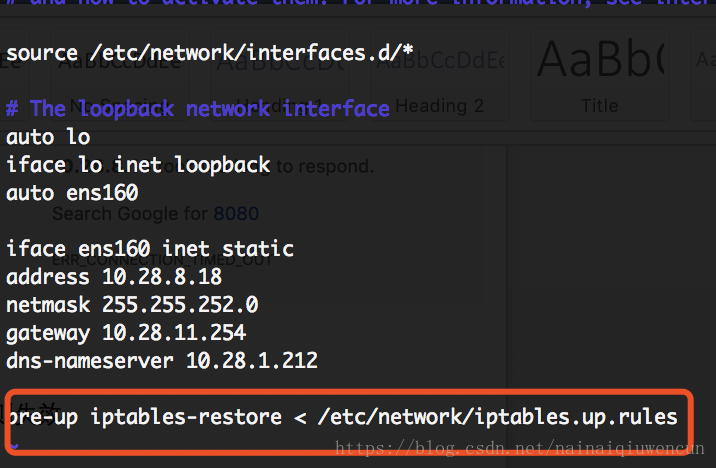Click the dns-nameserver 10.28.1.212 value

click(250, 359)
